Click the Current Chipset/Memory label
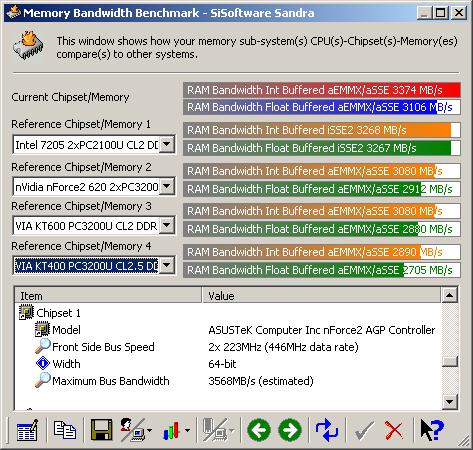 70,97
